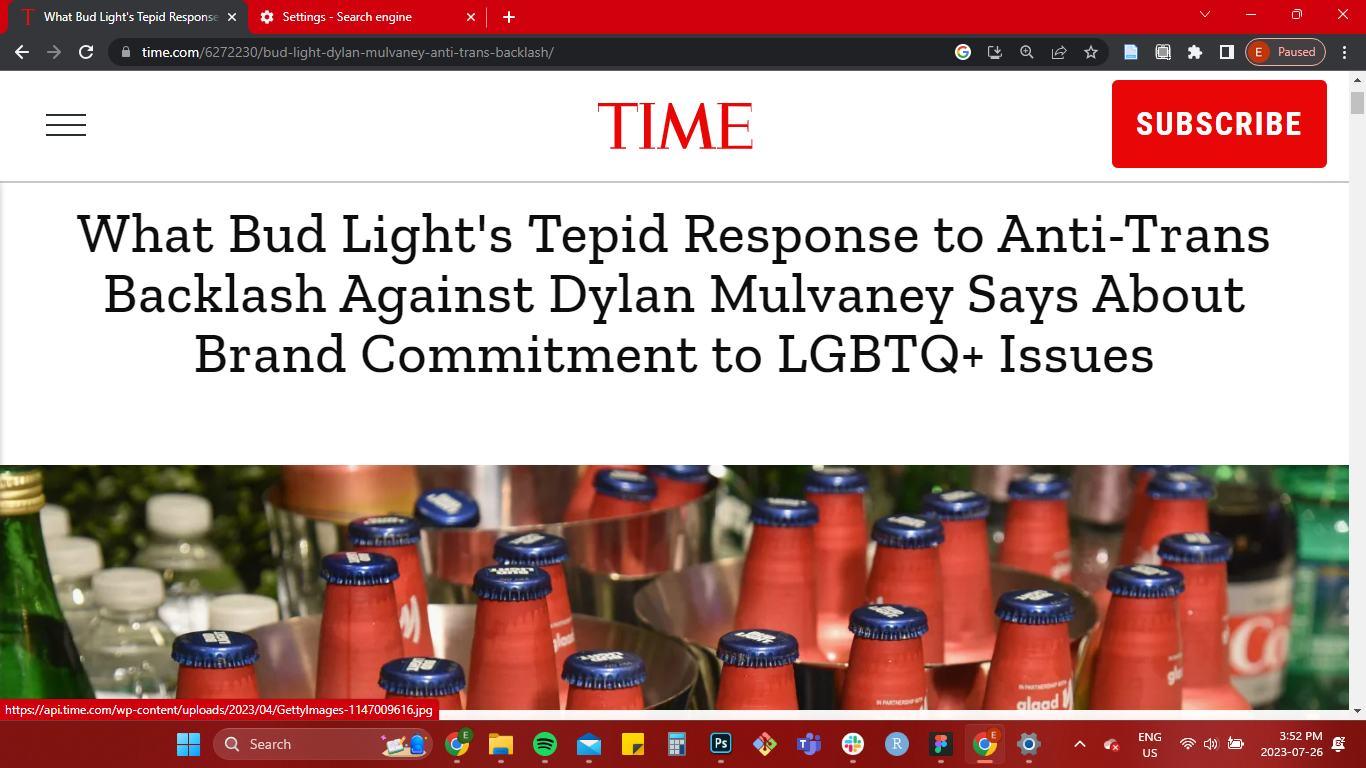
Task: Open the Paused profile menu
Action: (x=1286, y=52)
